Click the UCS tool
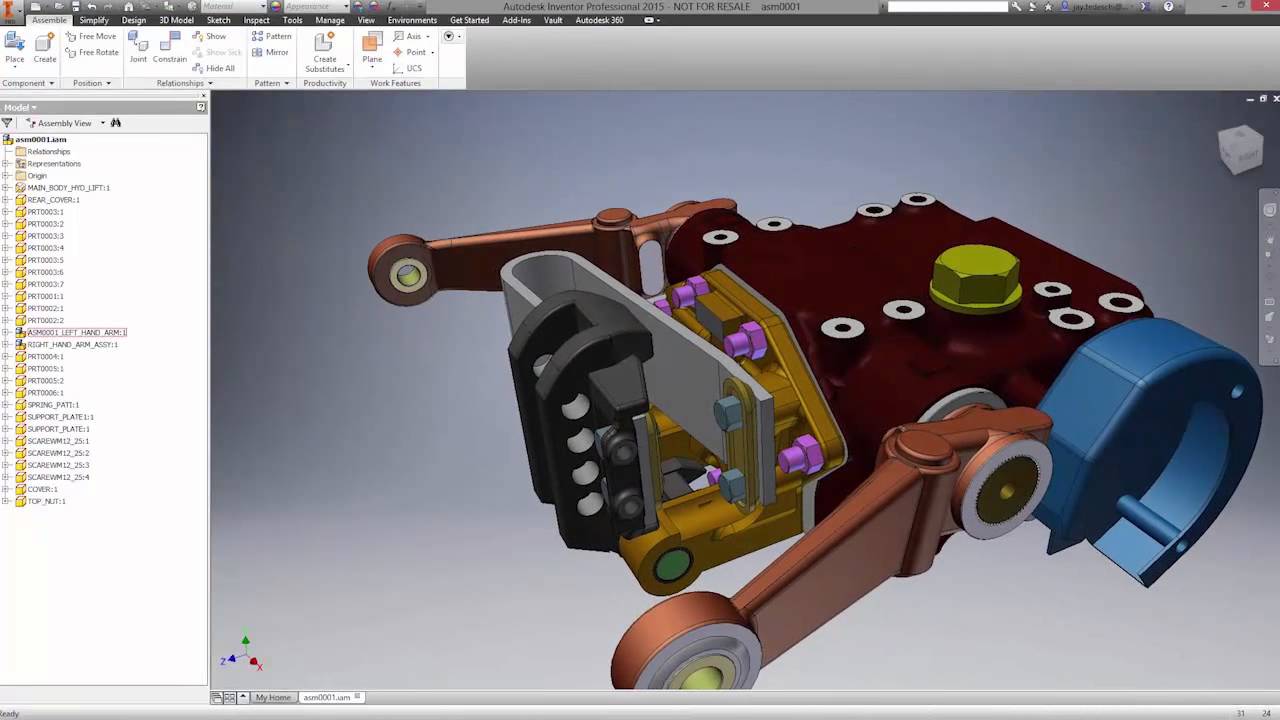This screenshot has height=720, width=1280. (x=408, y=68)
